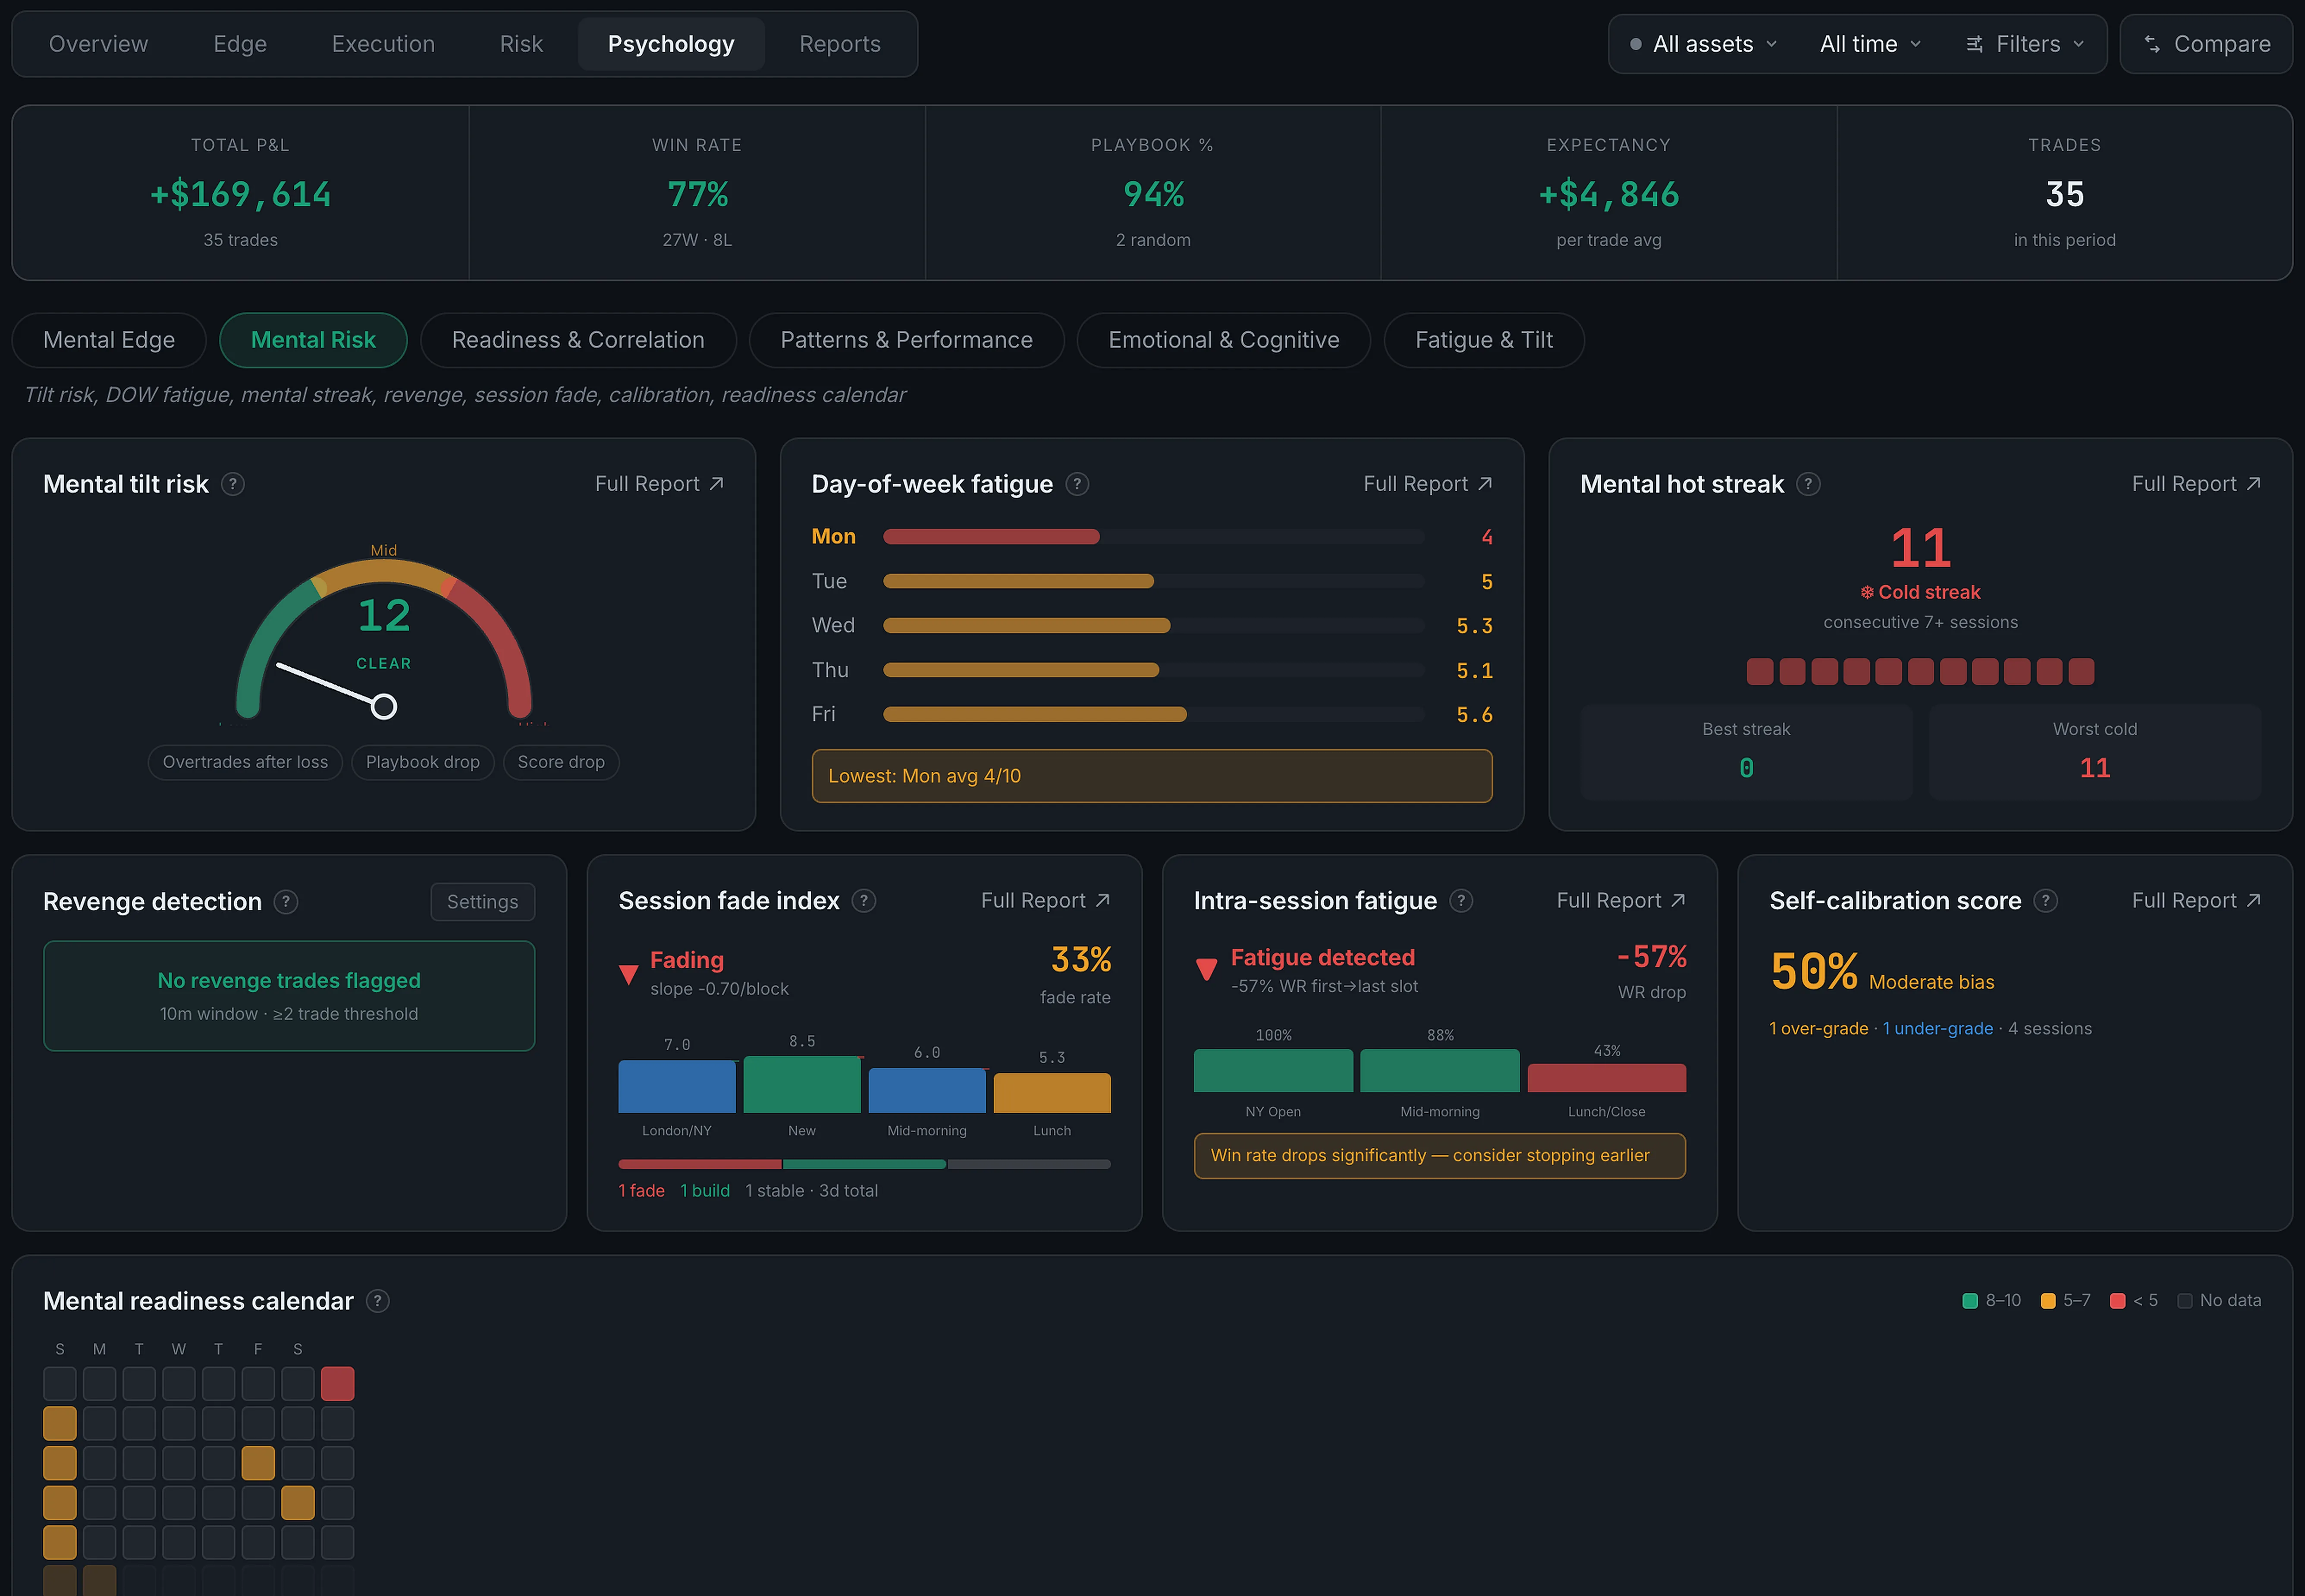Switch to the Reports tab
Image resolution: width=2305 pixels, height=1596 pixels.
coord(840,44)
